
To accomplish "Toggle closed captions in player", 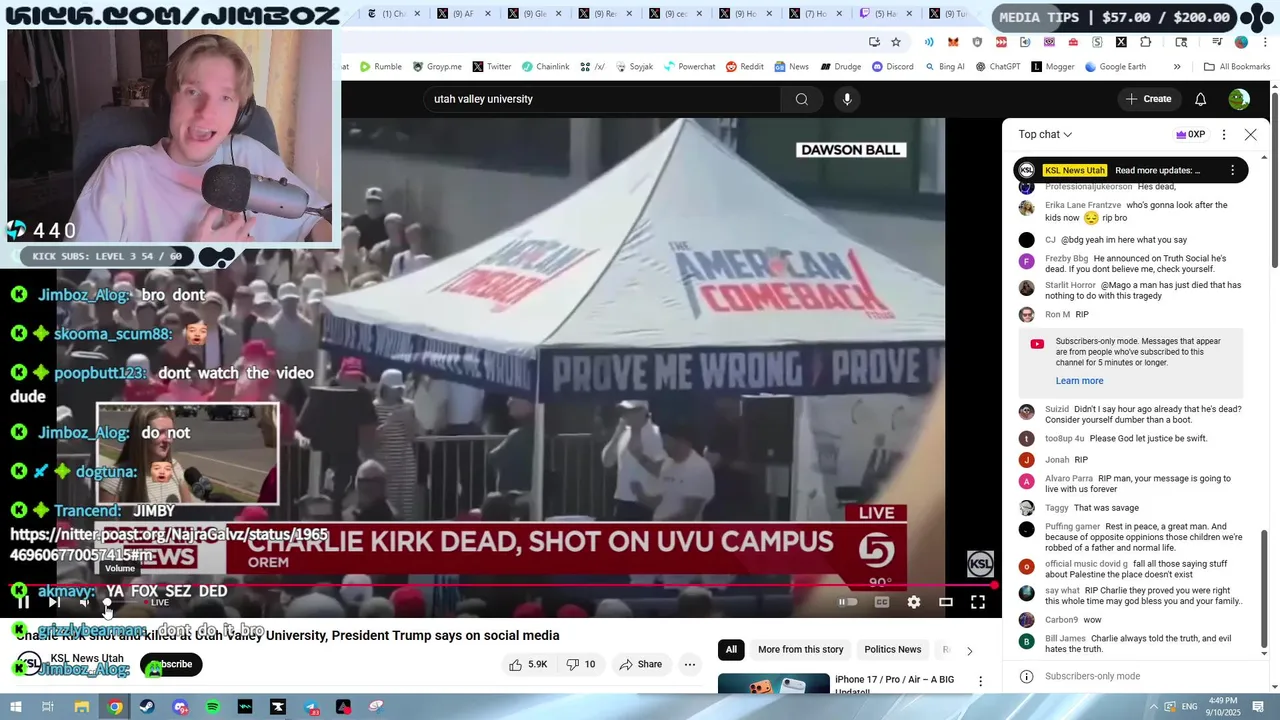I will point(882,602).
